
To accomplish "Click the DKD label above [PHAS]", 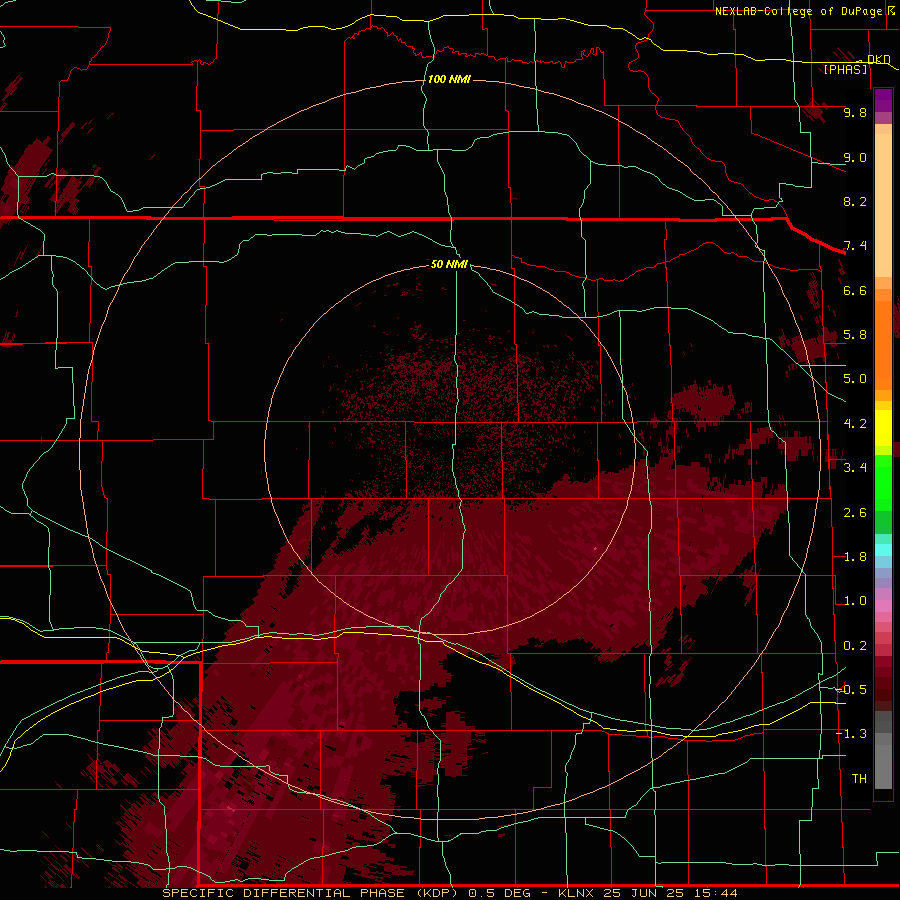I will pyautogui.click(x=879, y=59).
